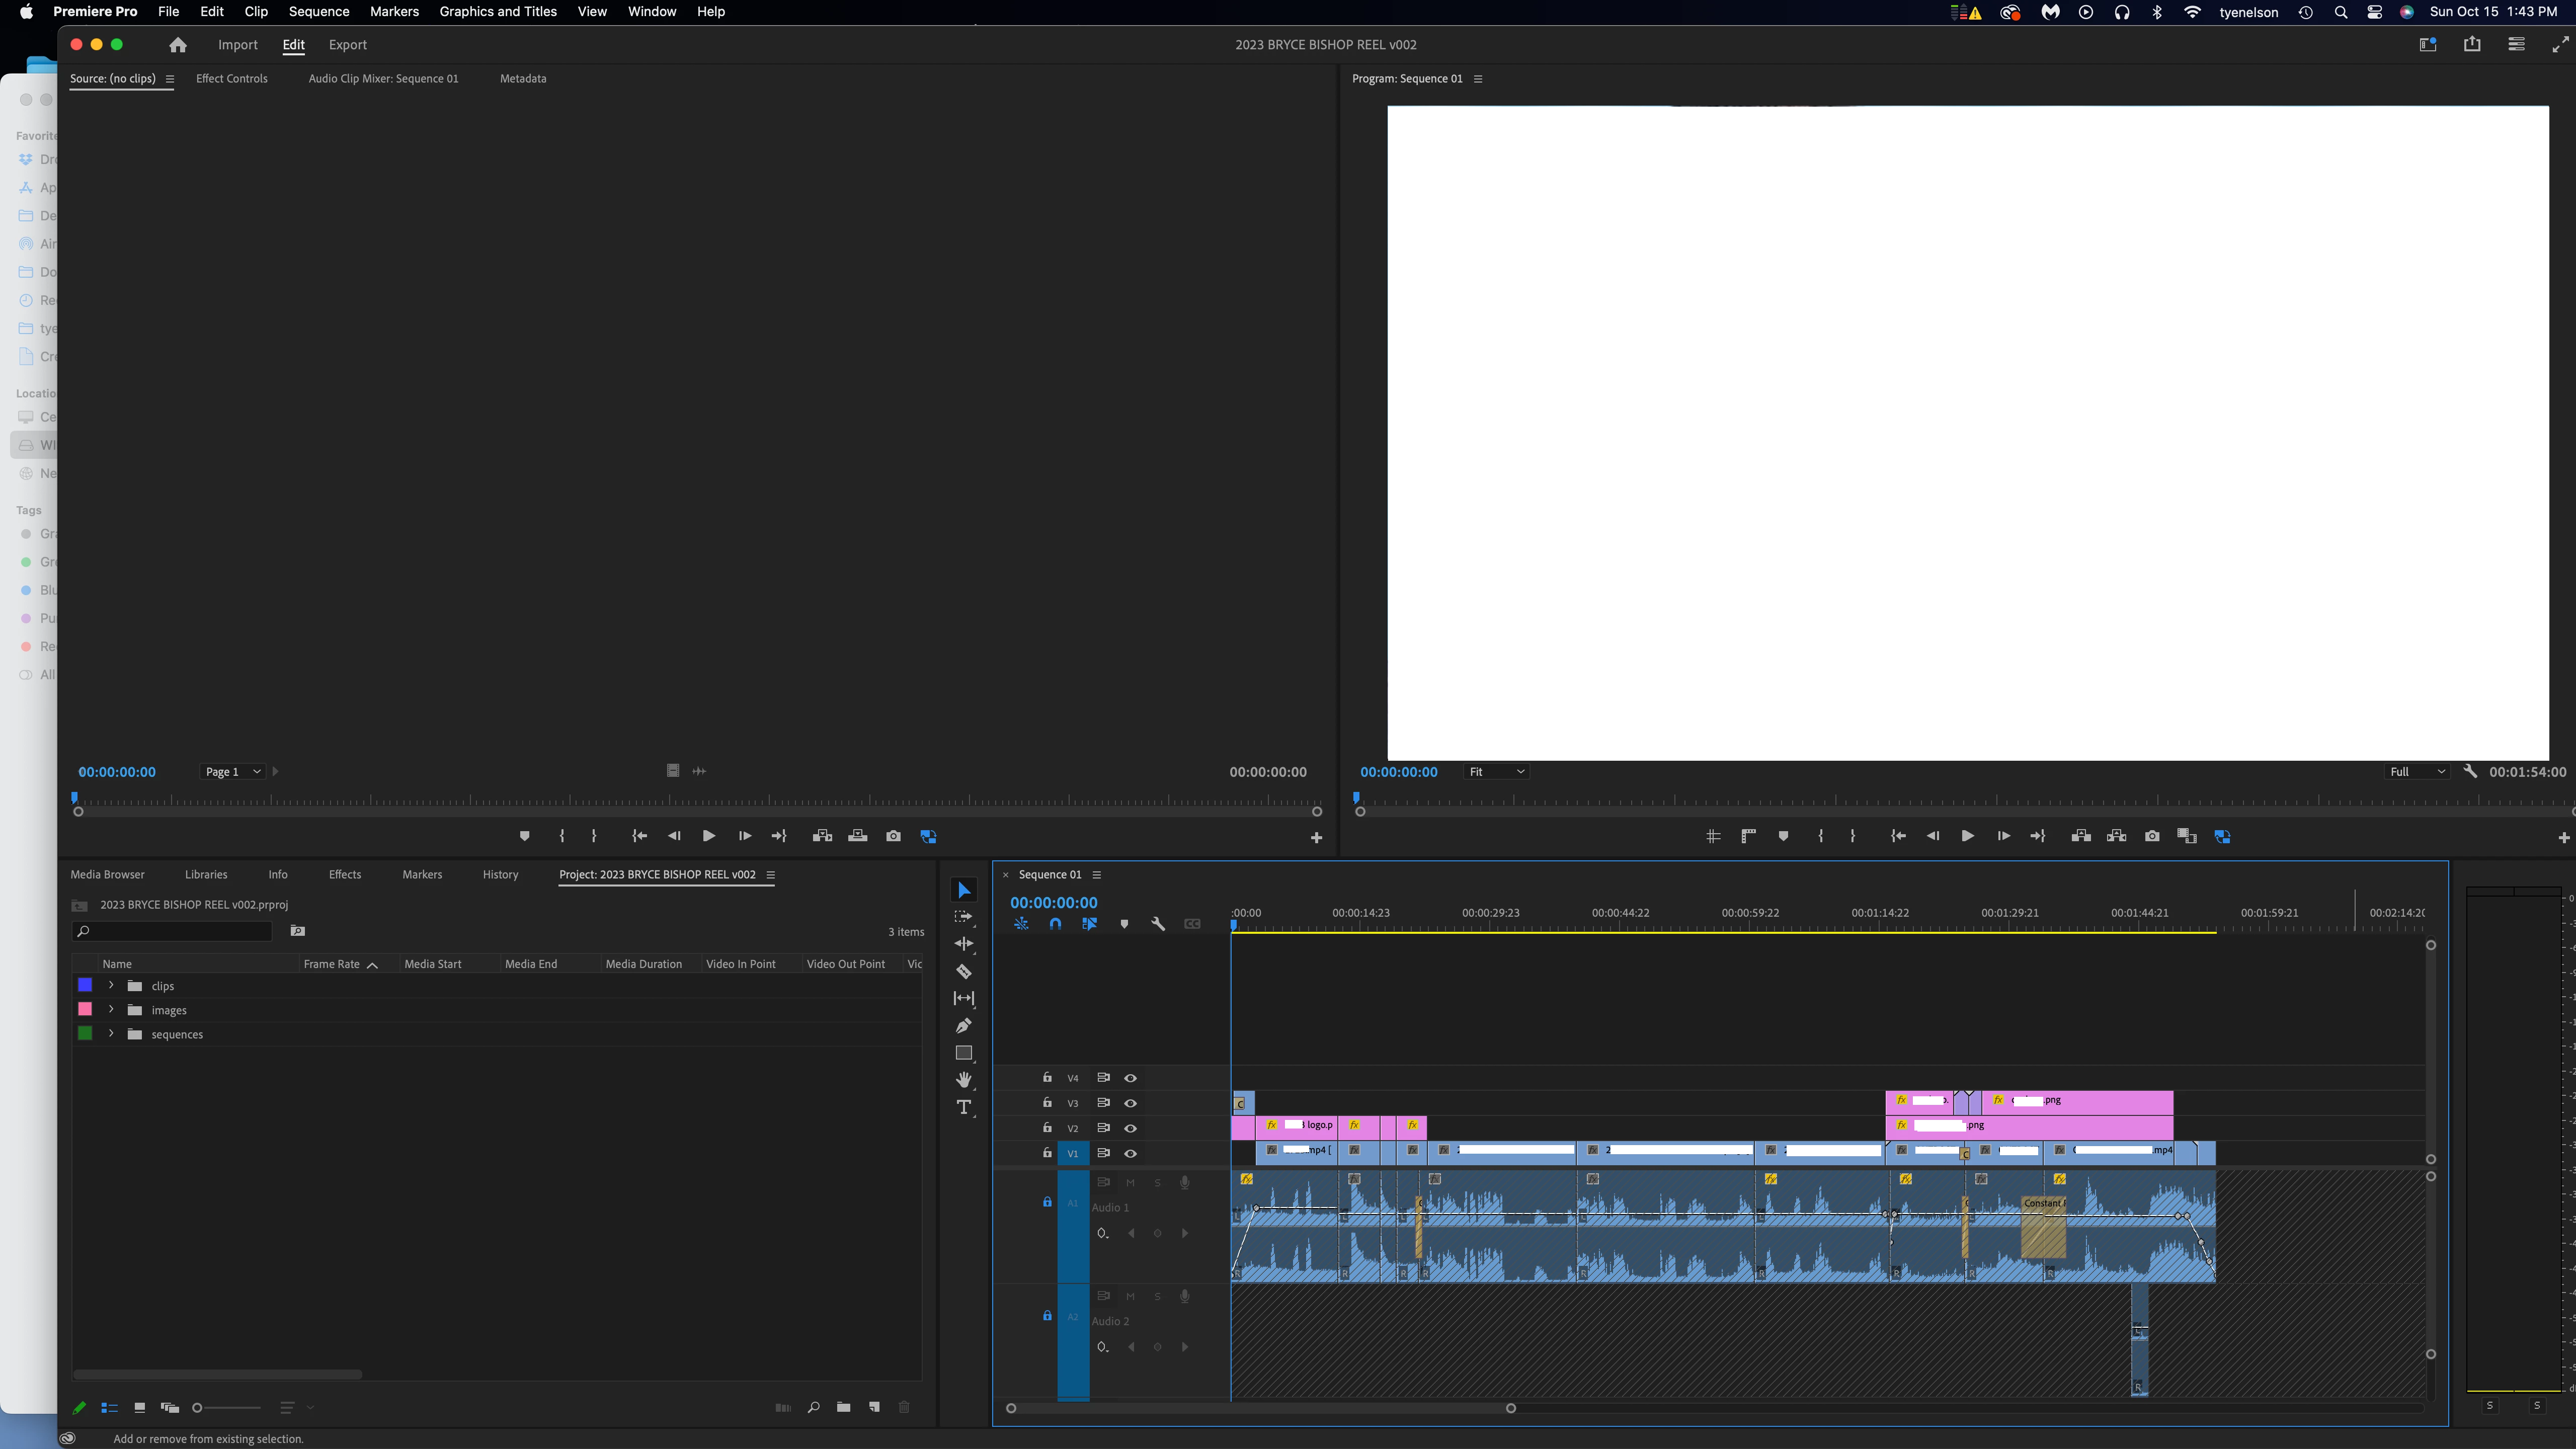The width and height of the screenshot is (2576, 1449).
Task: Toggle V2 track output eye
Action: point(1130,1128)
